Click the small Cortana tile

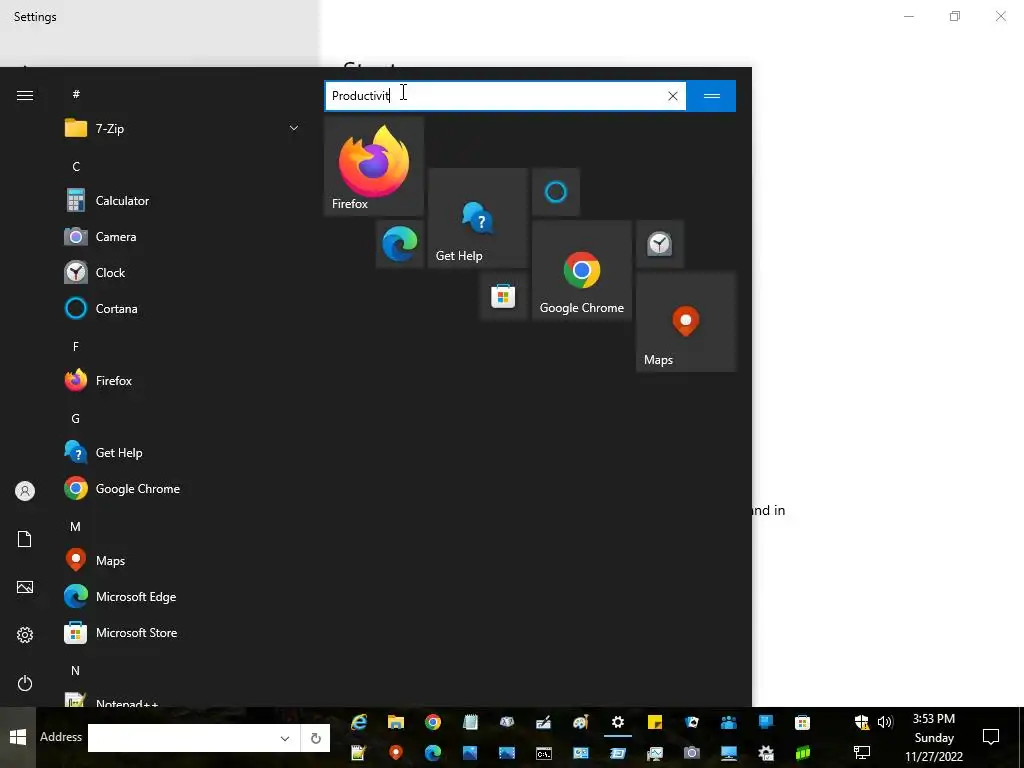(x=556, y=192)
